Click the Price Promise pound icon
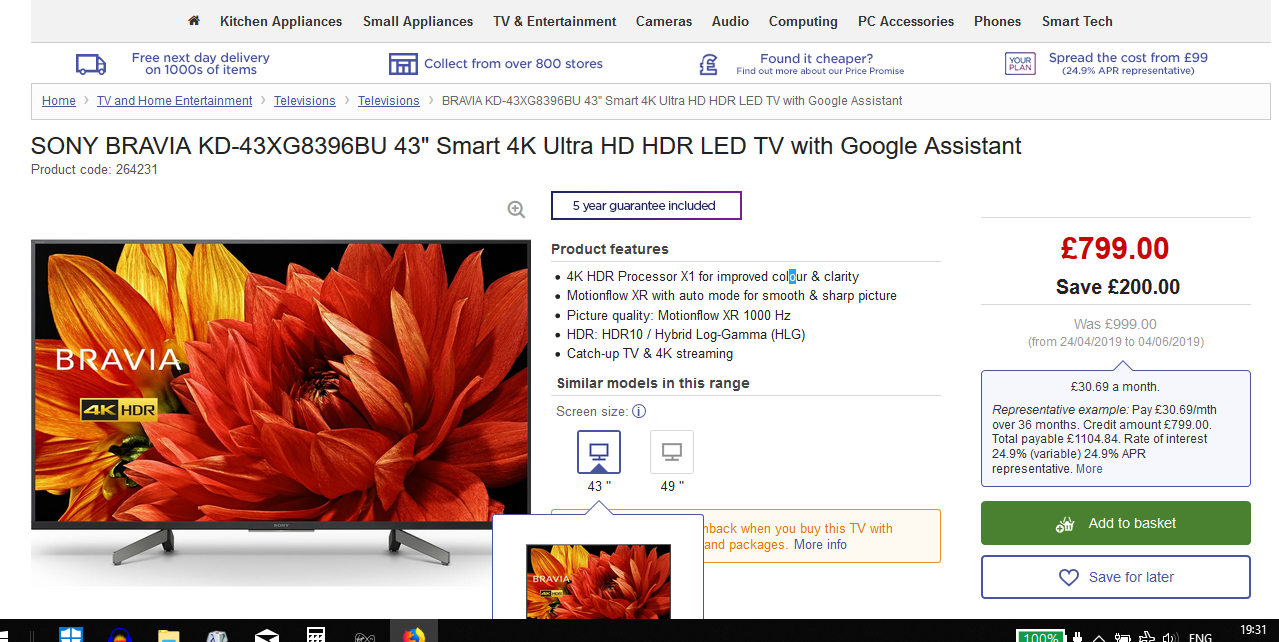 tap(708, 64)
